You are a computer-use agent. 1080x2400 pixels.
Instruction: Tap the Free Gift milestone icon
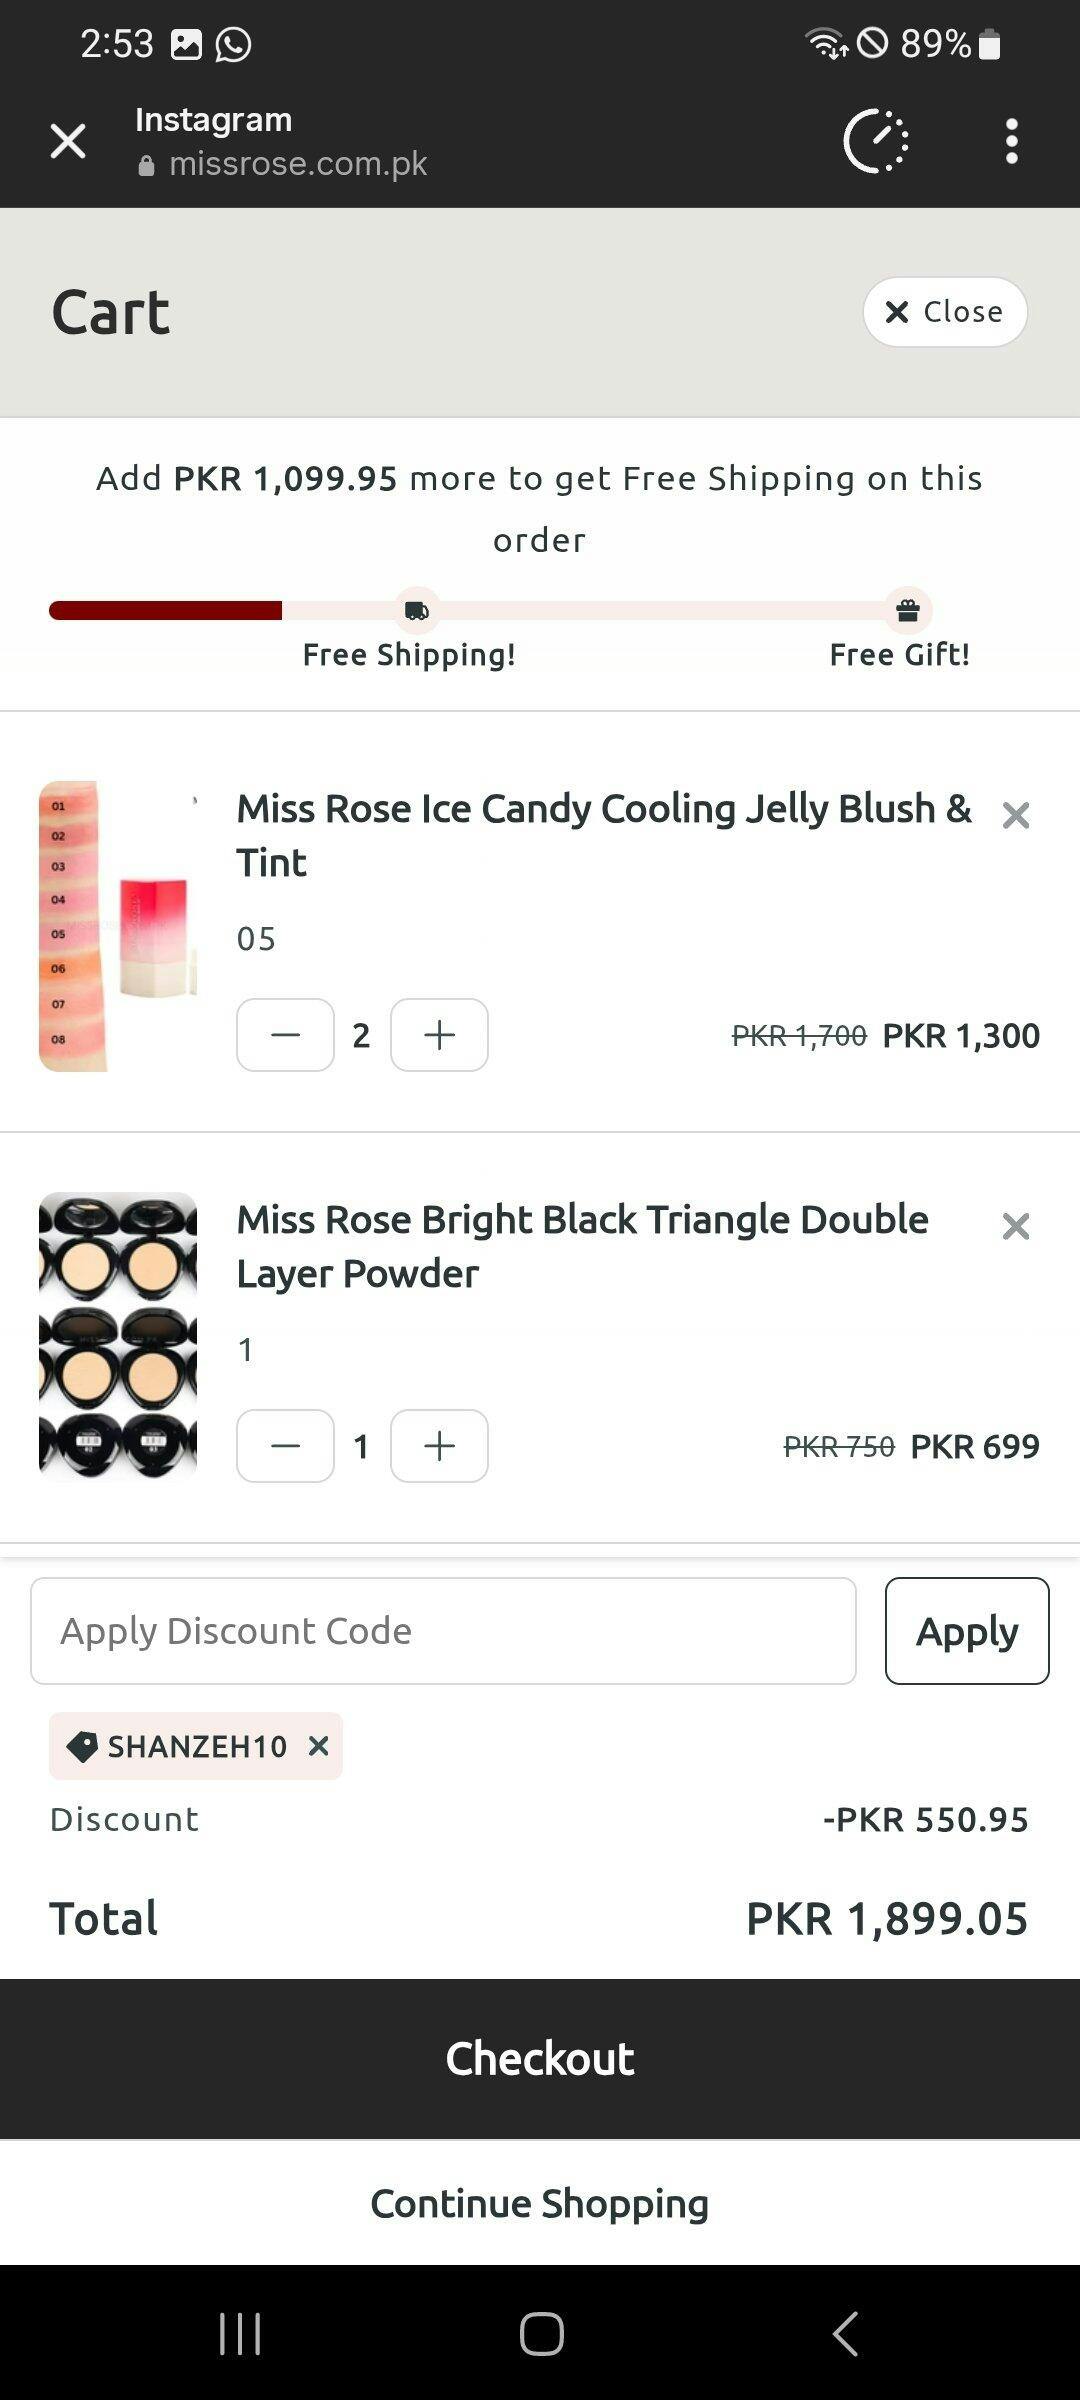tap(907, 611)
